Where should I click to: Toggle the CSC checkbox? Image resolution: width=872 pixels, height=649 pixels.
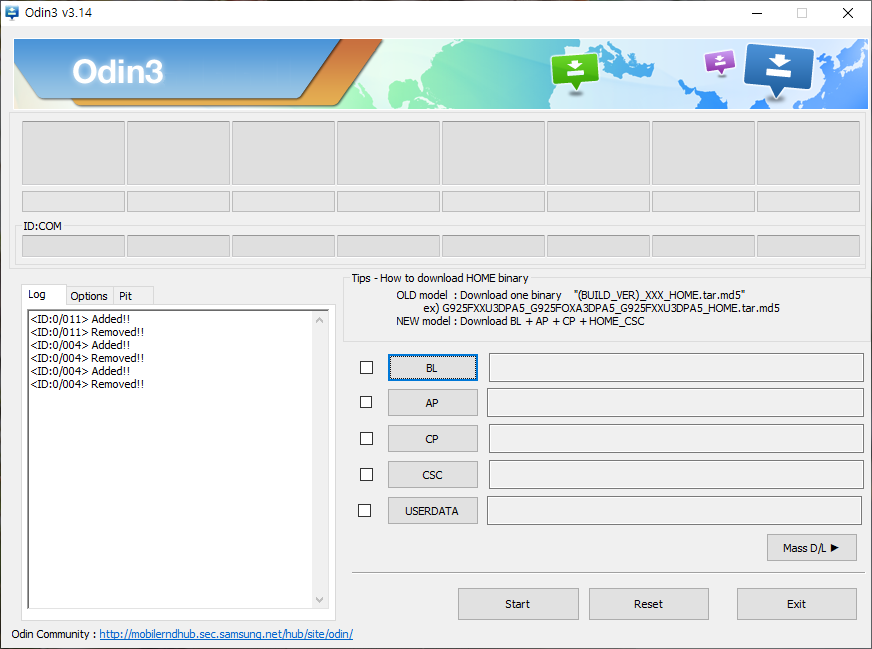366,474
